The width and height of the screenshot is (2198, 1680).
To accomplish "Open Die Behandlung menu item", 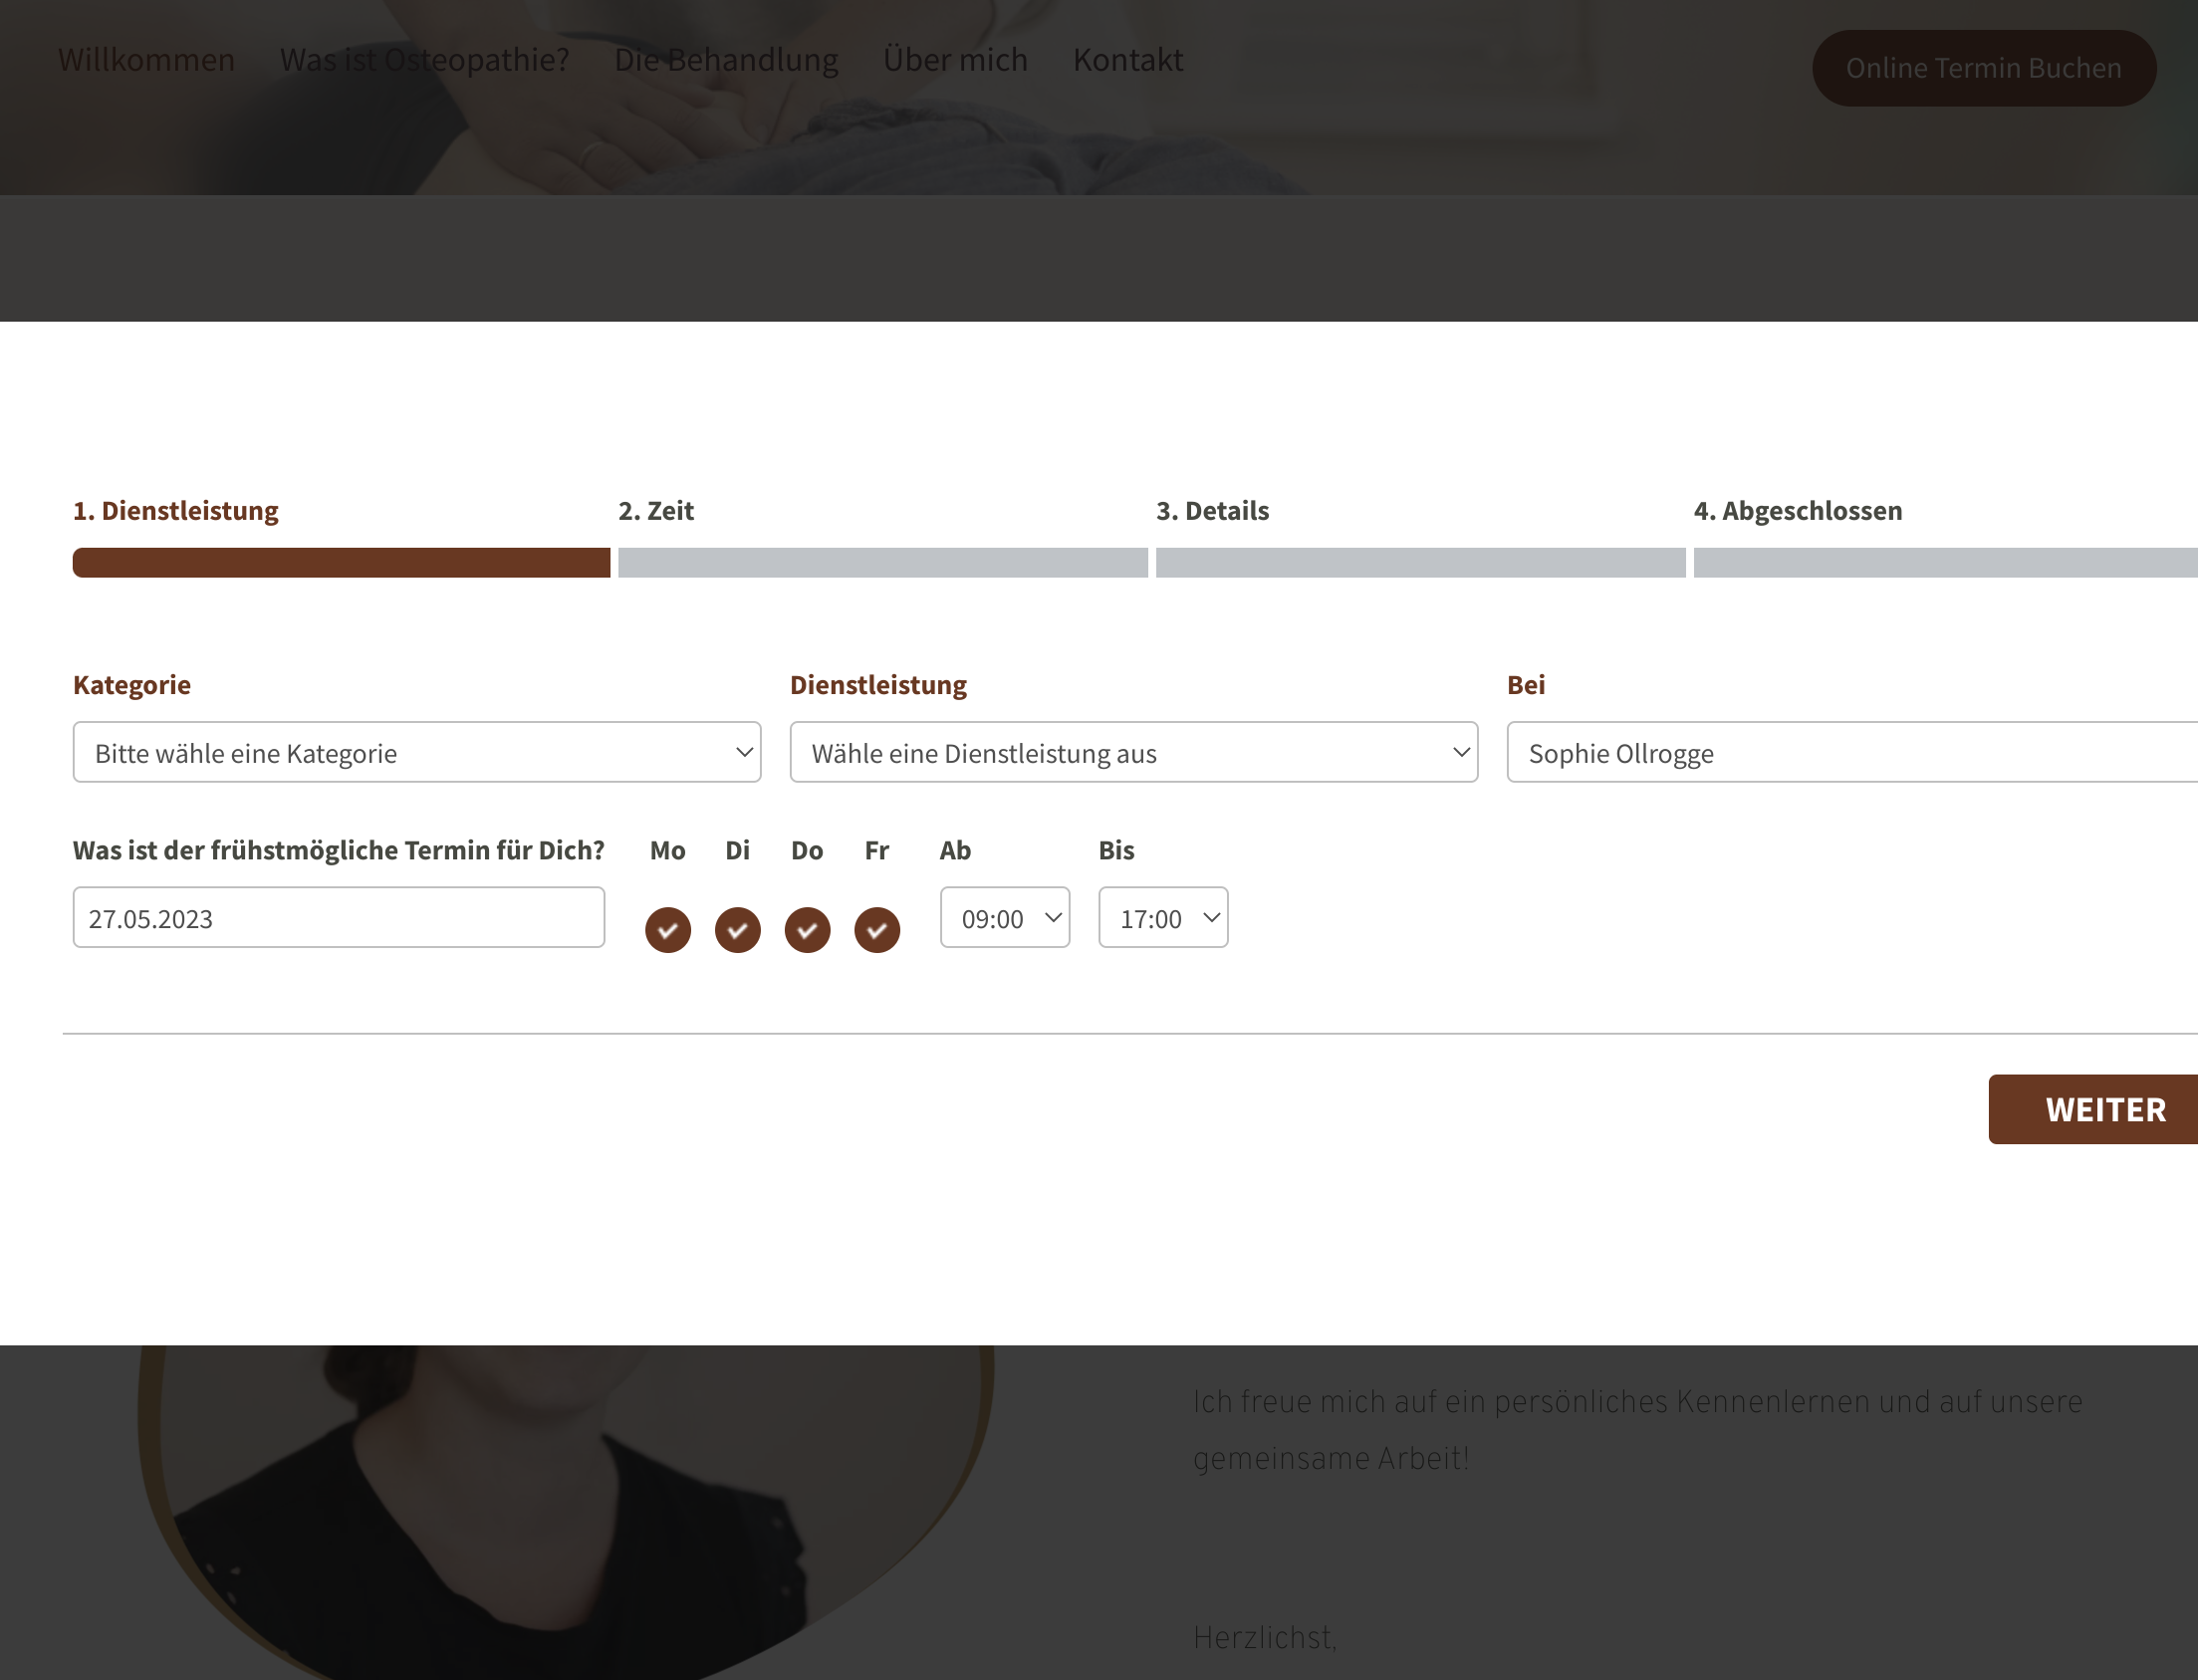I will (x=726, y=60).
